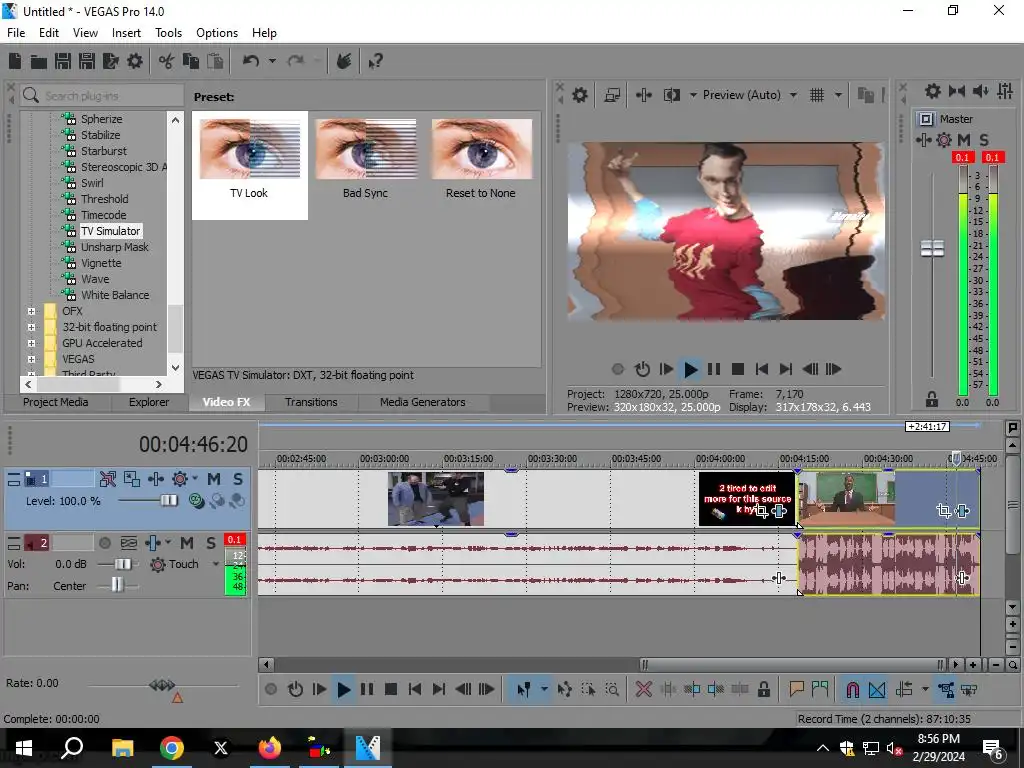
Task: Stop playback in timeline transport
Action: (391, 689)
